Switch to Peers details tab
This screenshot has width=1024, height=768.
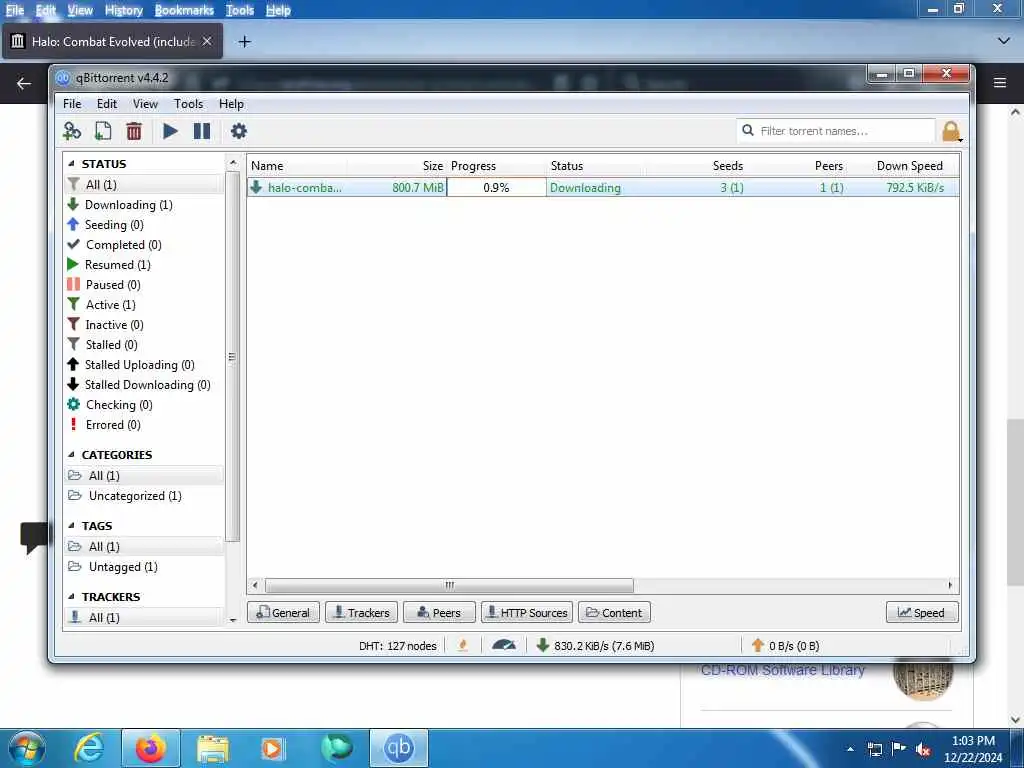coord(439,613)
